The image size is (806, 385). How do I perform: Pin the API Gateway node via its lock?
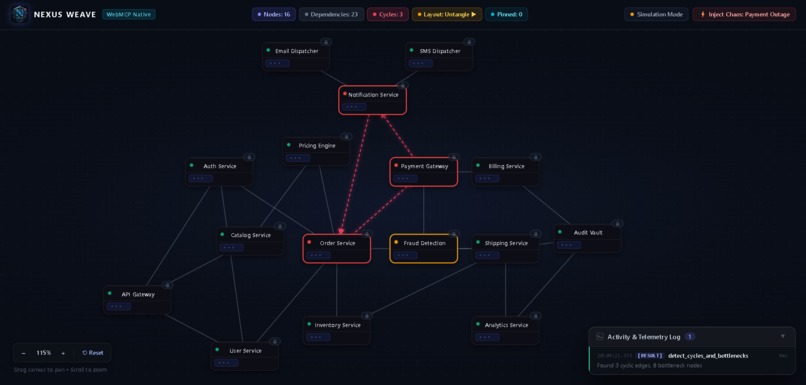tap(167, 285)
